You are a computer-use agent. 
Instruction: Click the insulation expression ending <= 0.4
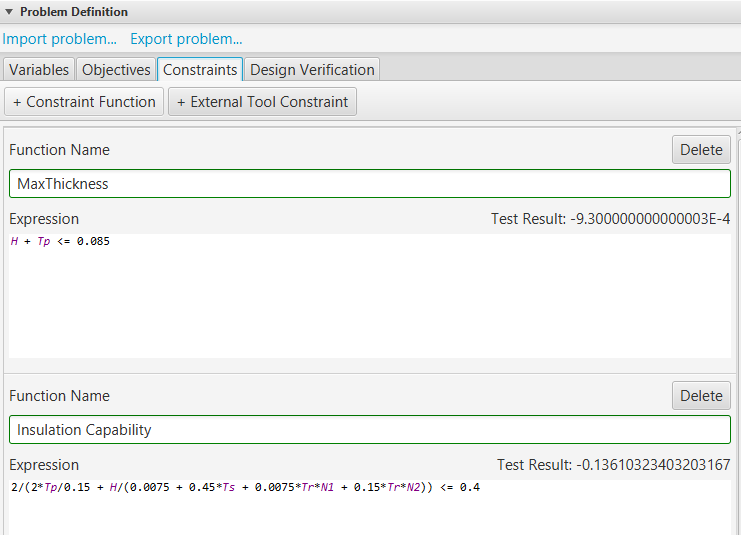245,487
